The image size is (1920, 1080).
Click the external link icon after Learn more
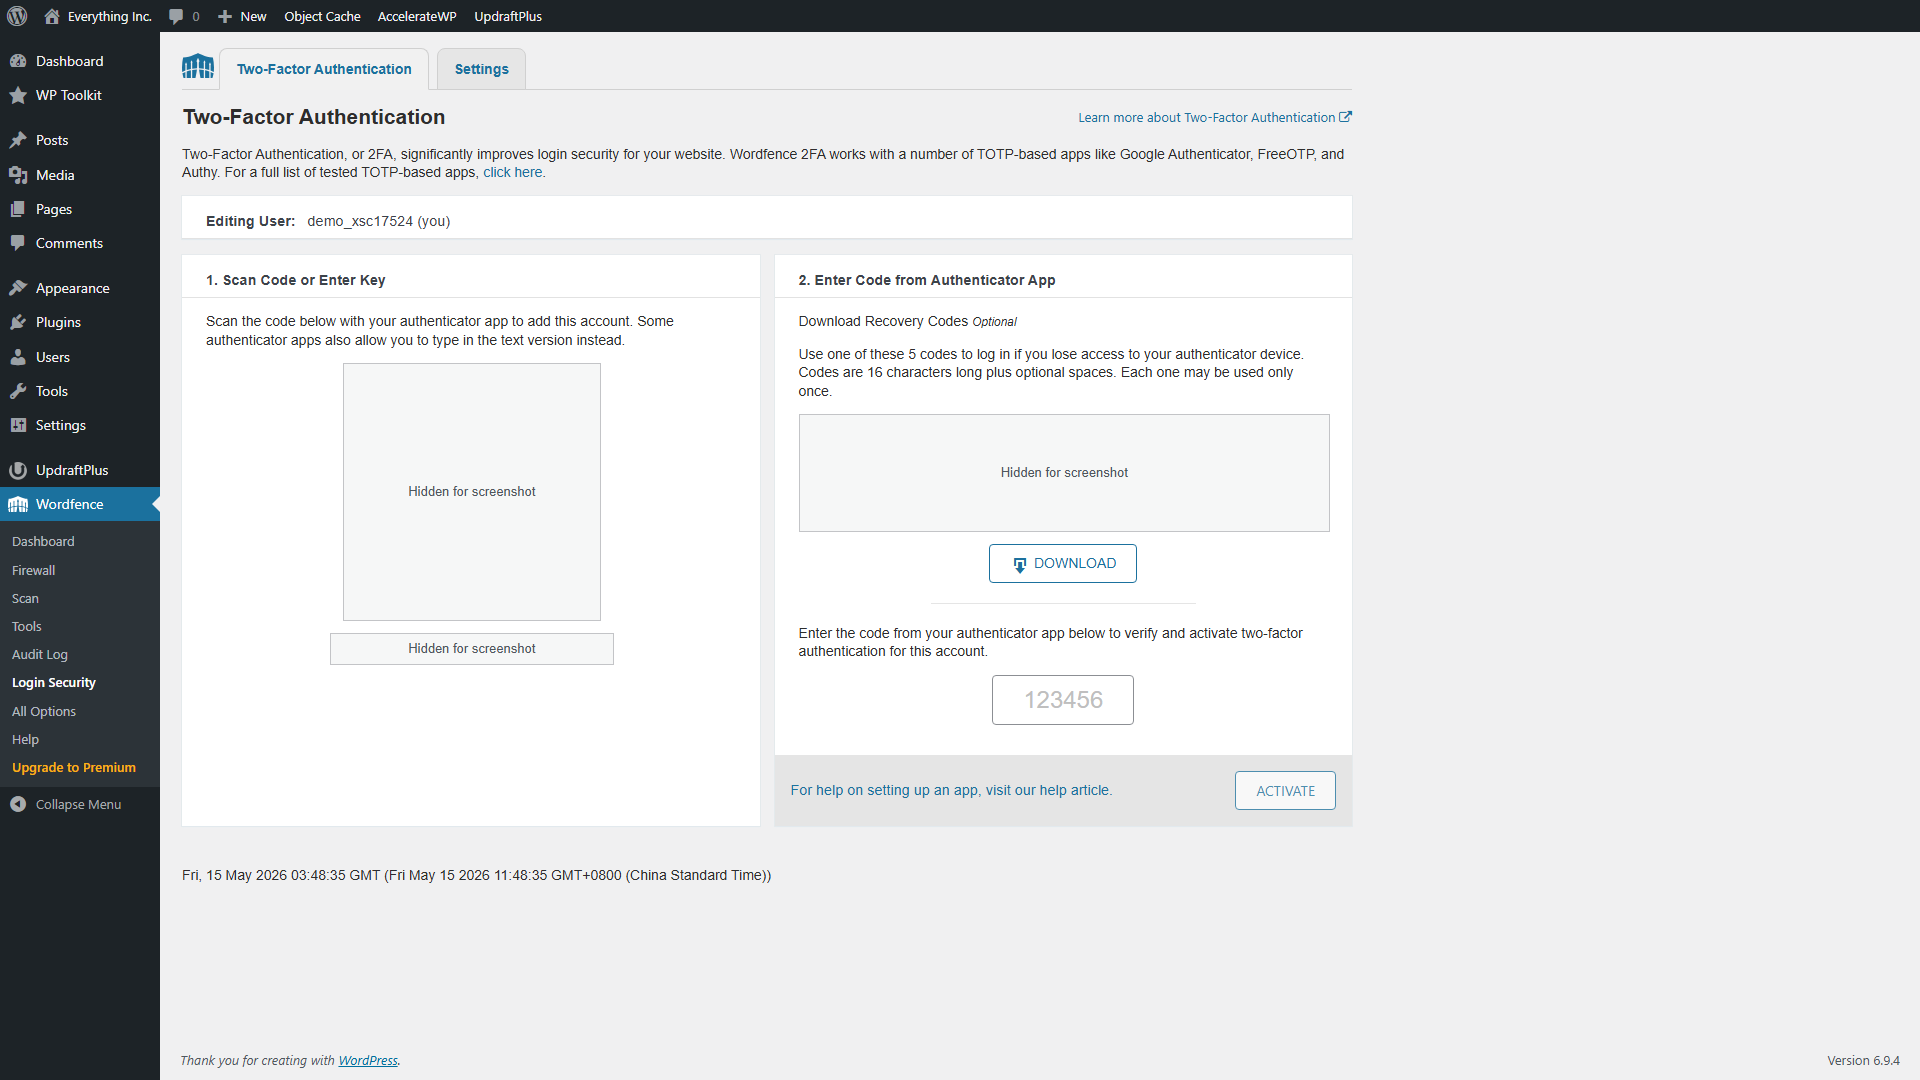click(x=1345, y=117)
